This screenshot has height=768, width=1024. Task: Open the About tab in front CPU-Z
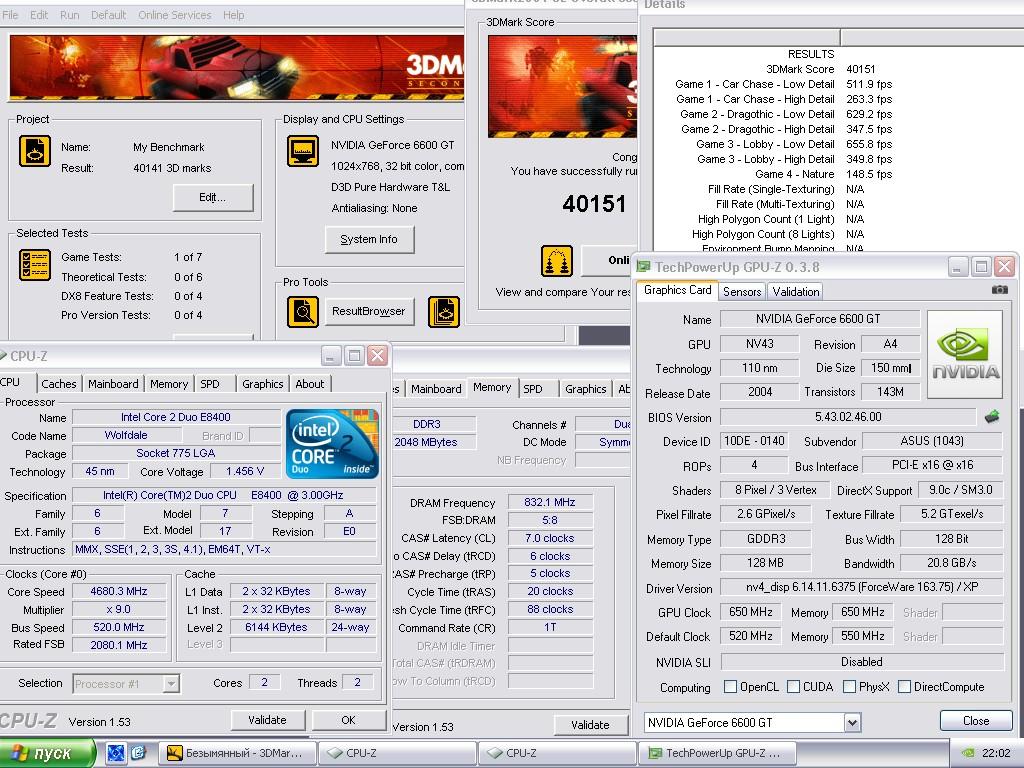pos(310,384)
